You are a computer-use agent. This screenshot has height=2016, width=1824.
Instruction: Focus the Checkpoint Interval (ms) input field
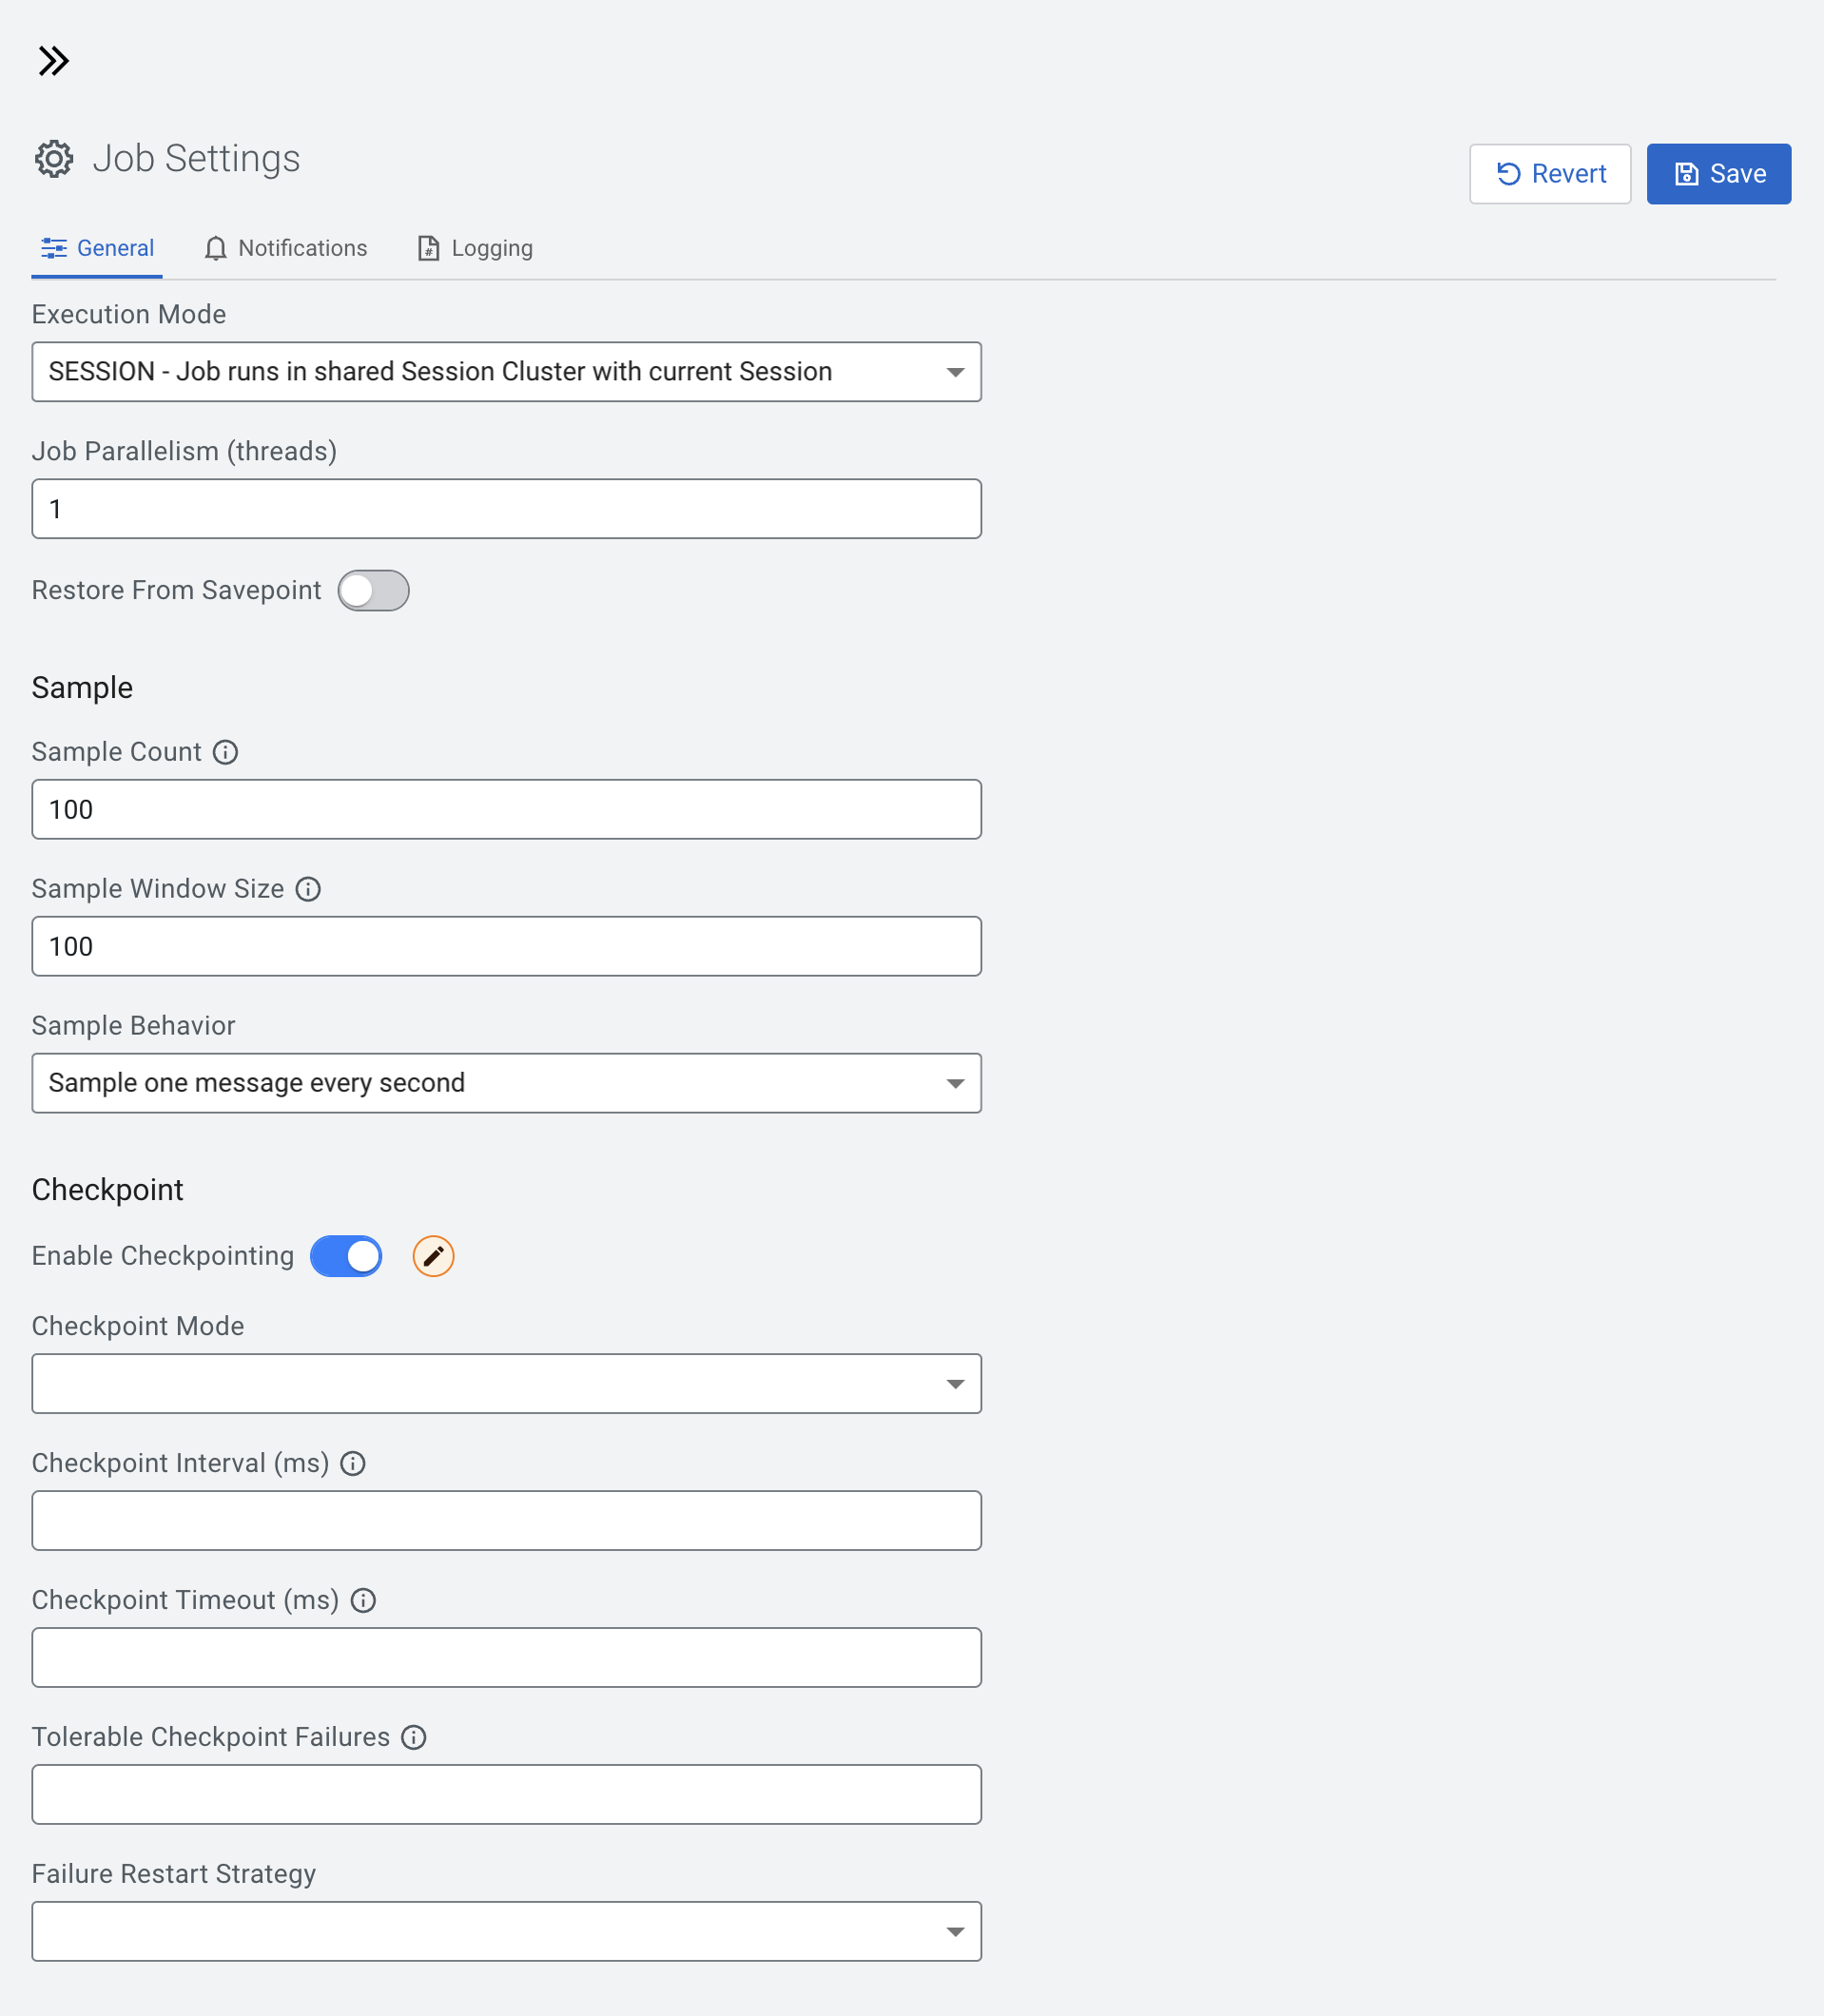coord(506,1521)
